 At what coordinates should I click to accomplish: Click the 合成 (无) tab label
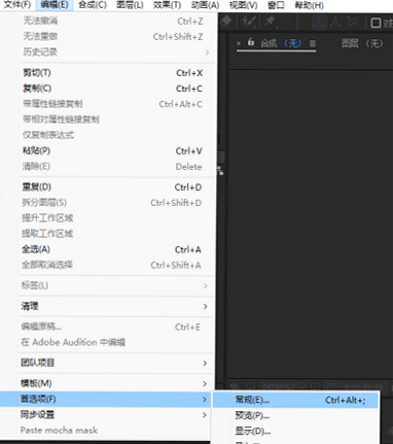[x=281, y=43]
